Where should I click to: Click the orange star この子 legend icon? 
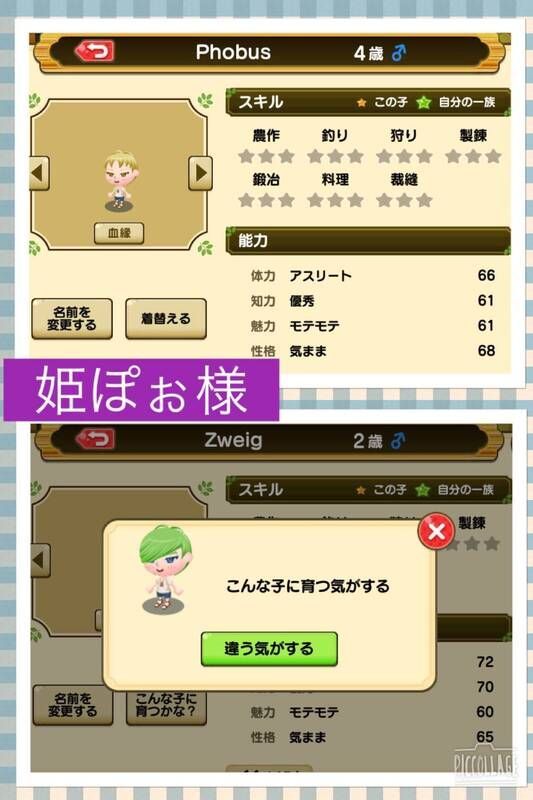tap(361, 103)
